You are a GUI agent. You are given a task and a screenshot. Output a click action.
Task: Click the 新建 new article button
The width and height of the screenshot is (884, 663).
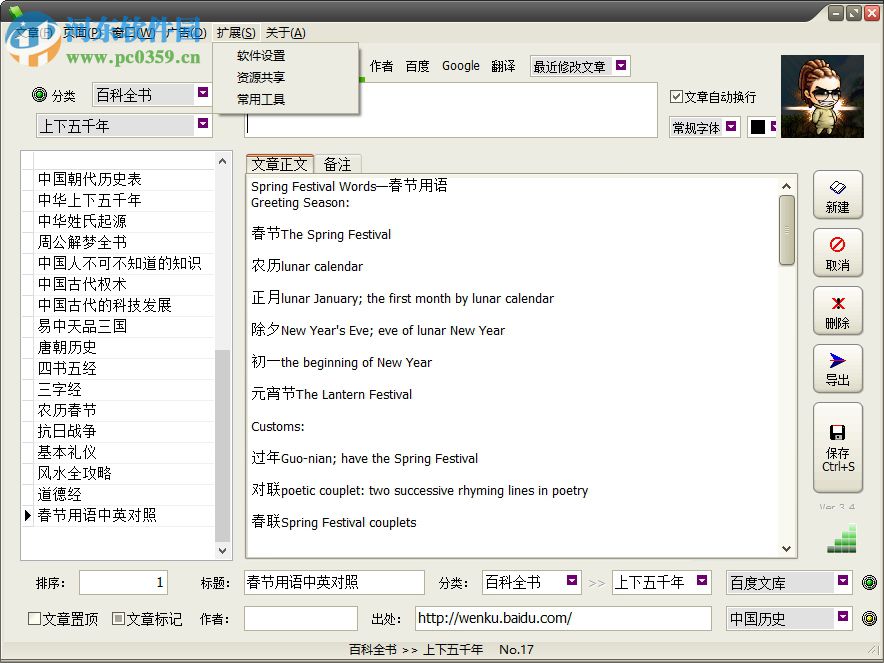pos(838,195)
